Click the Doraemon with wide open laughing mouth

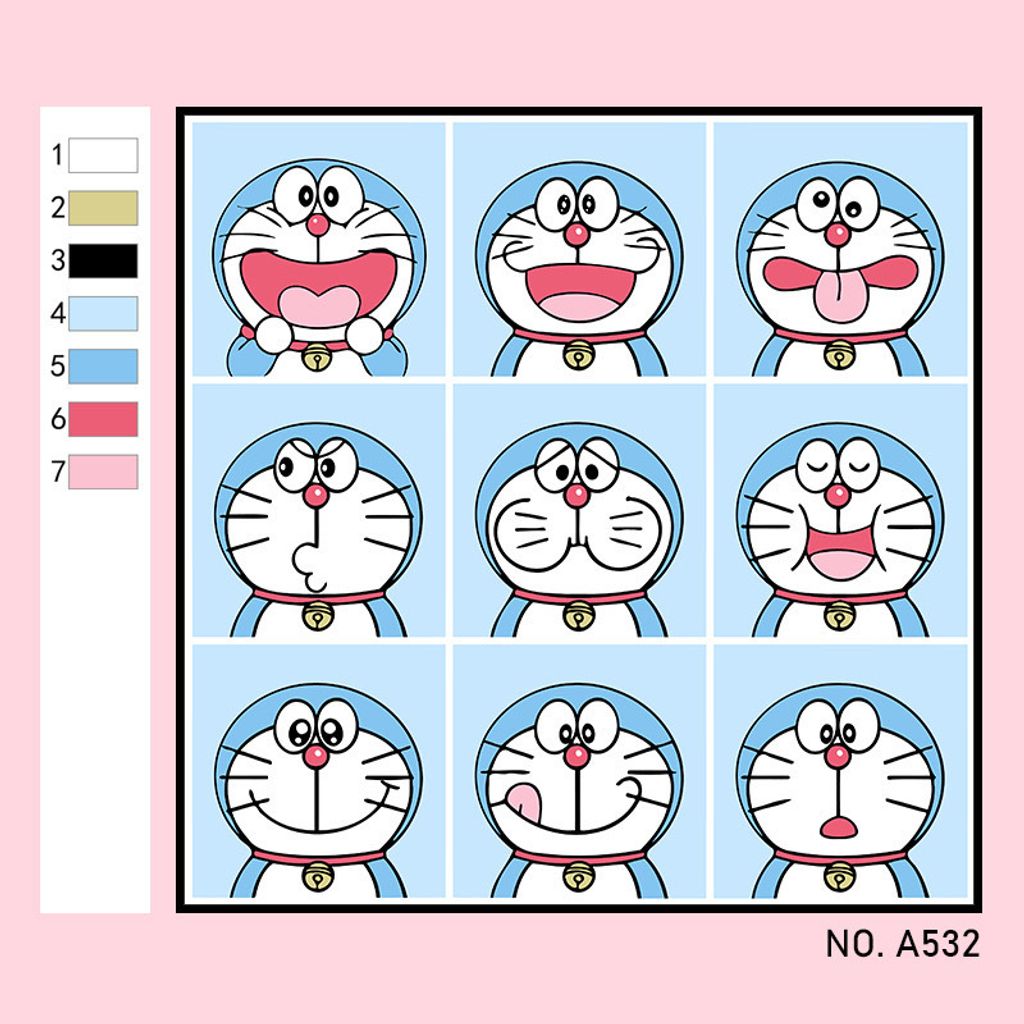(319, 249)
